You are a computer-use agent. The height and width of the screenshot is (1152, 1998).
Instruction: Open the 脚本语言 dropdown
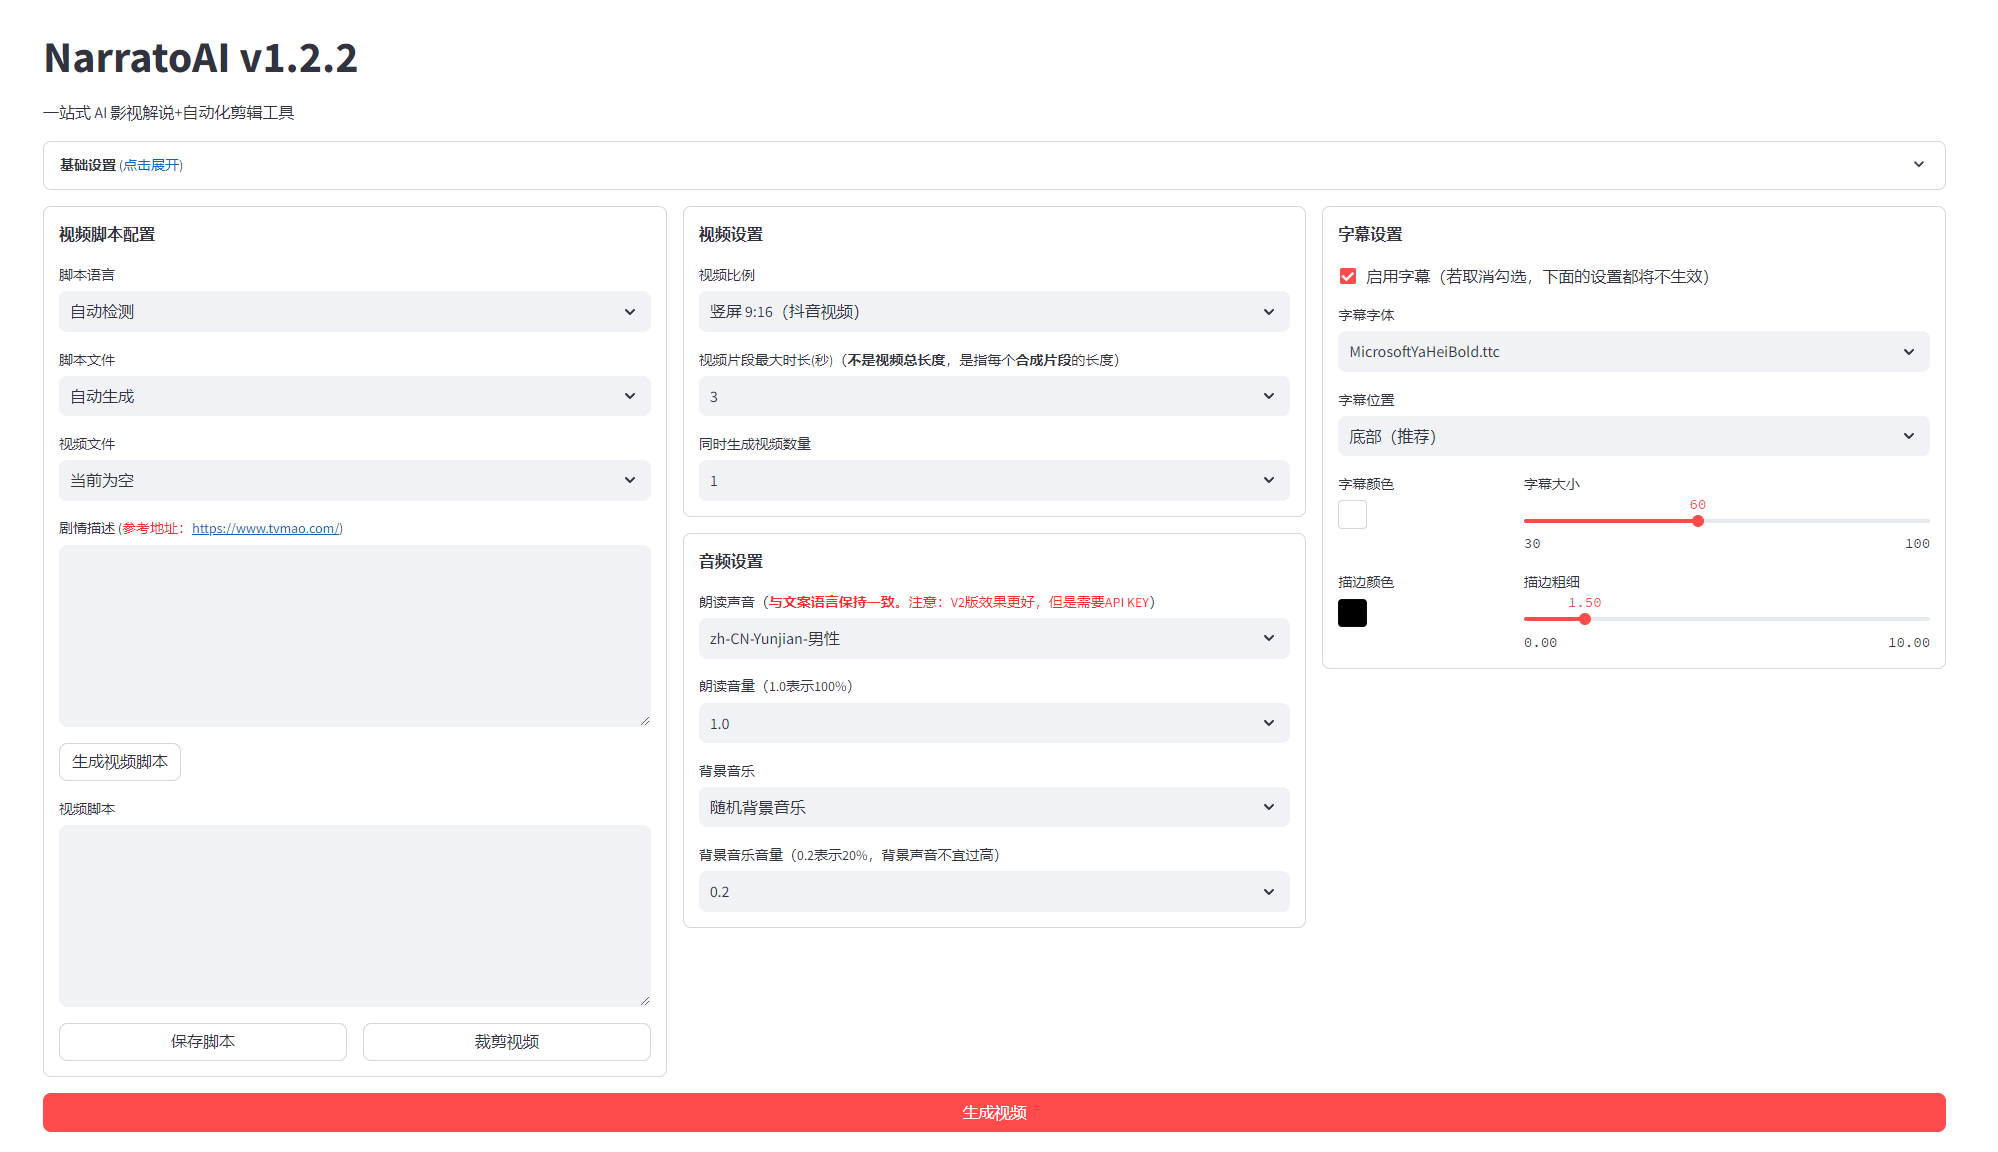[354, 312]
